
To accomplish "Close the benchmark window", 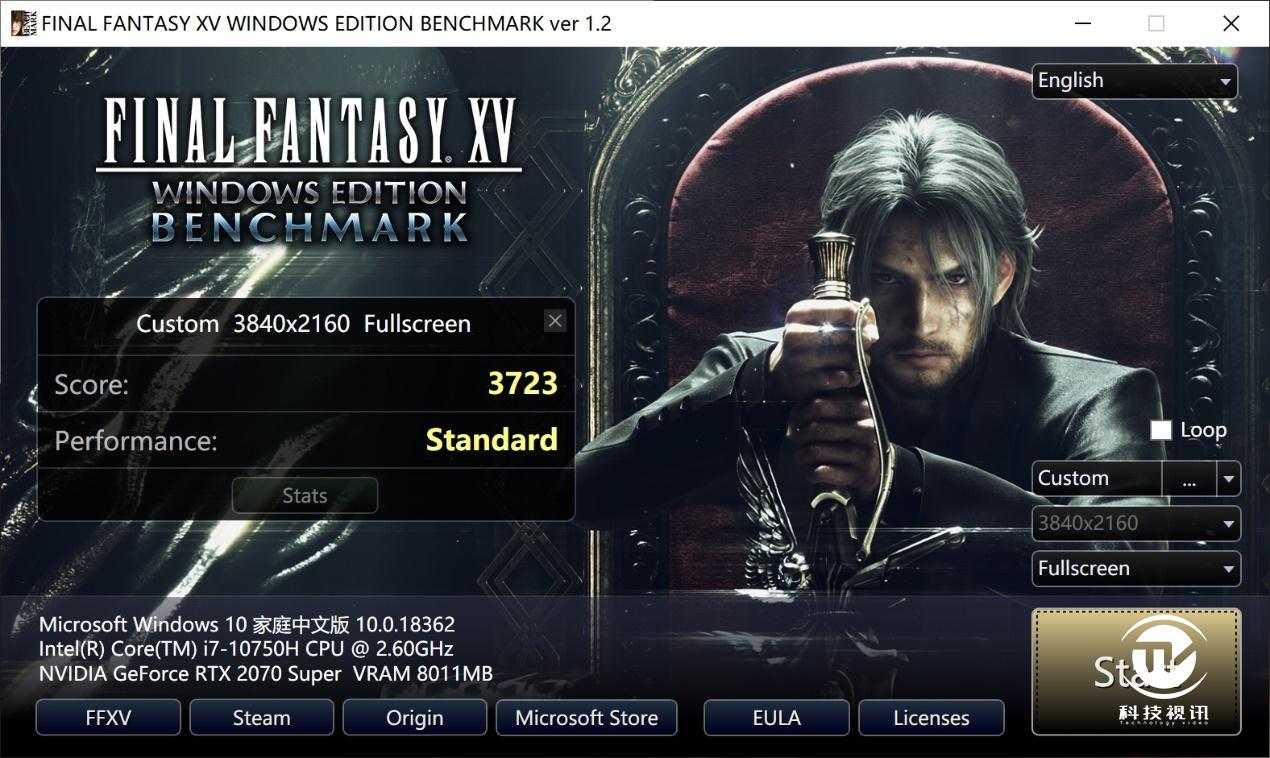I will point(1231,23).
